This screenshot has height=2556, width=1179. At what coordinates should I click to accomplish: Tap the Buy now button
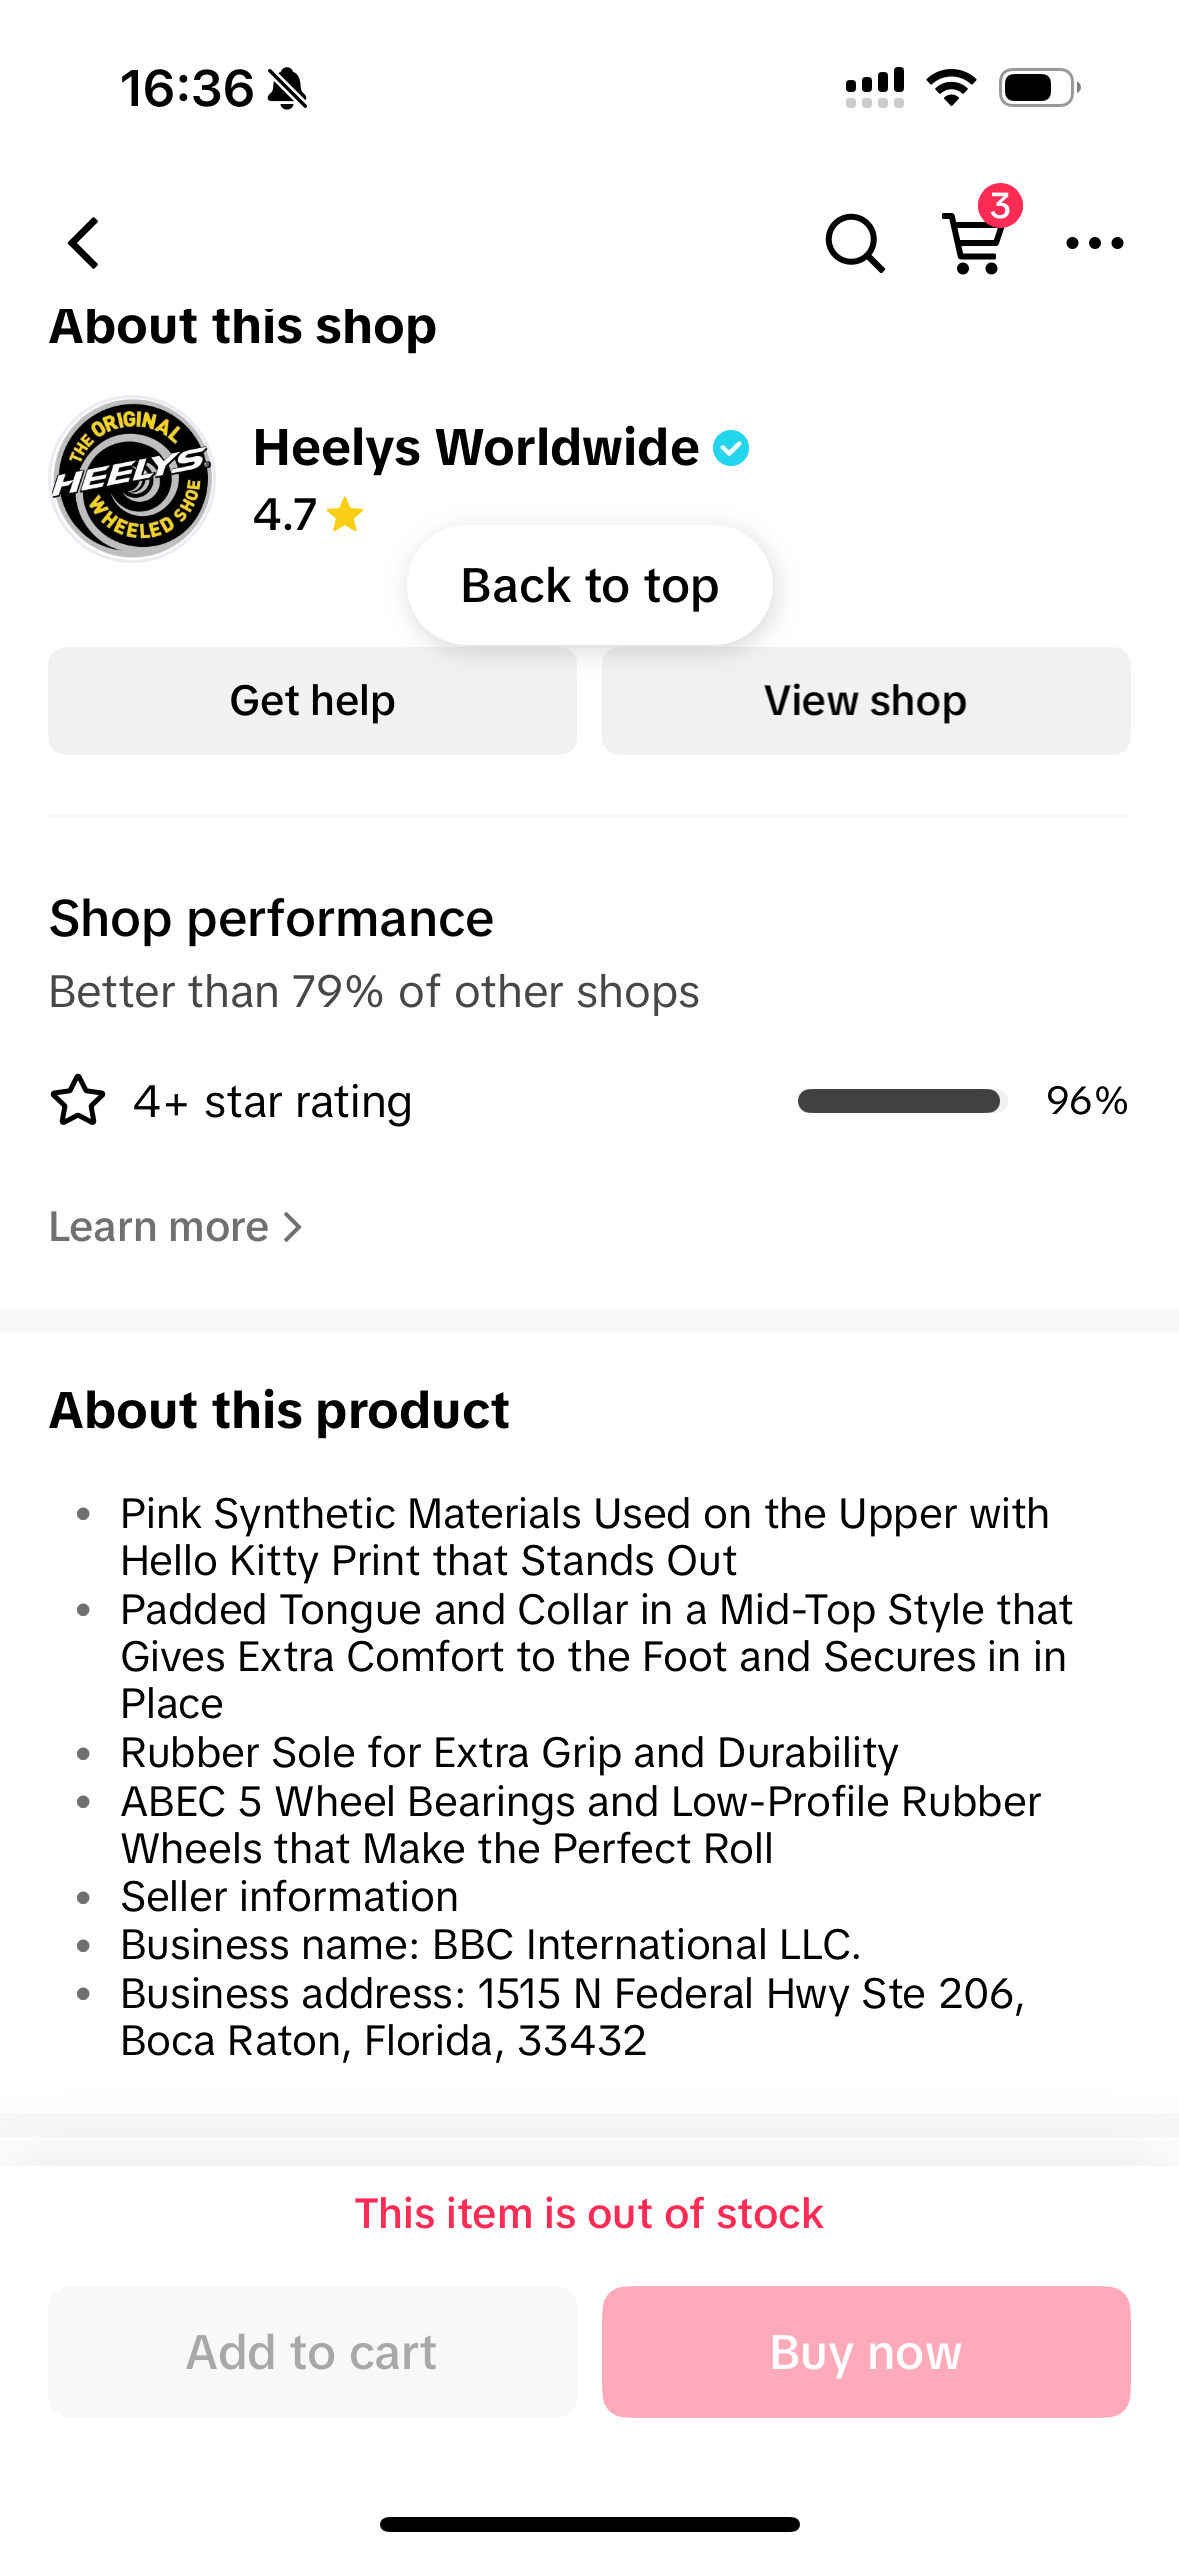point(866,2352)
